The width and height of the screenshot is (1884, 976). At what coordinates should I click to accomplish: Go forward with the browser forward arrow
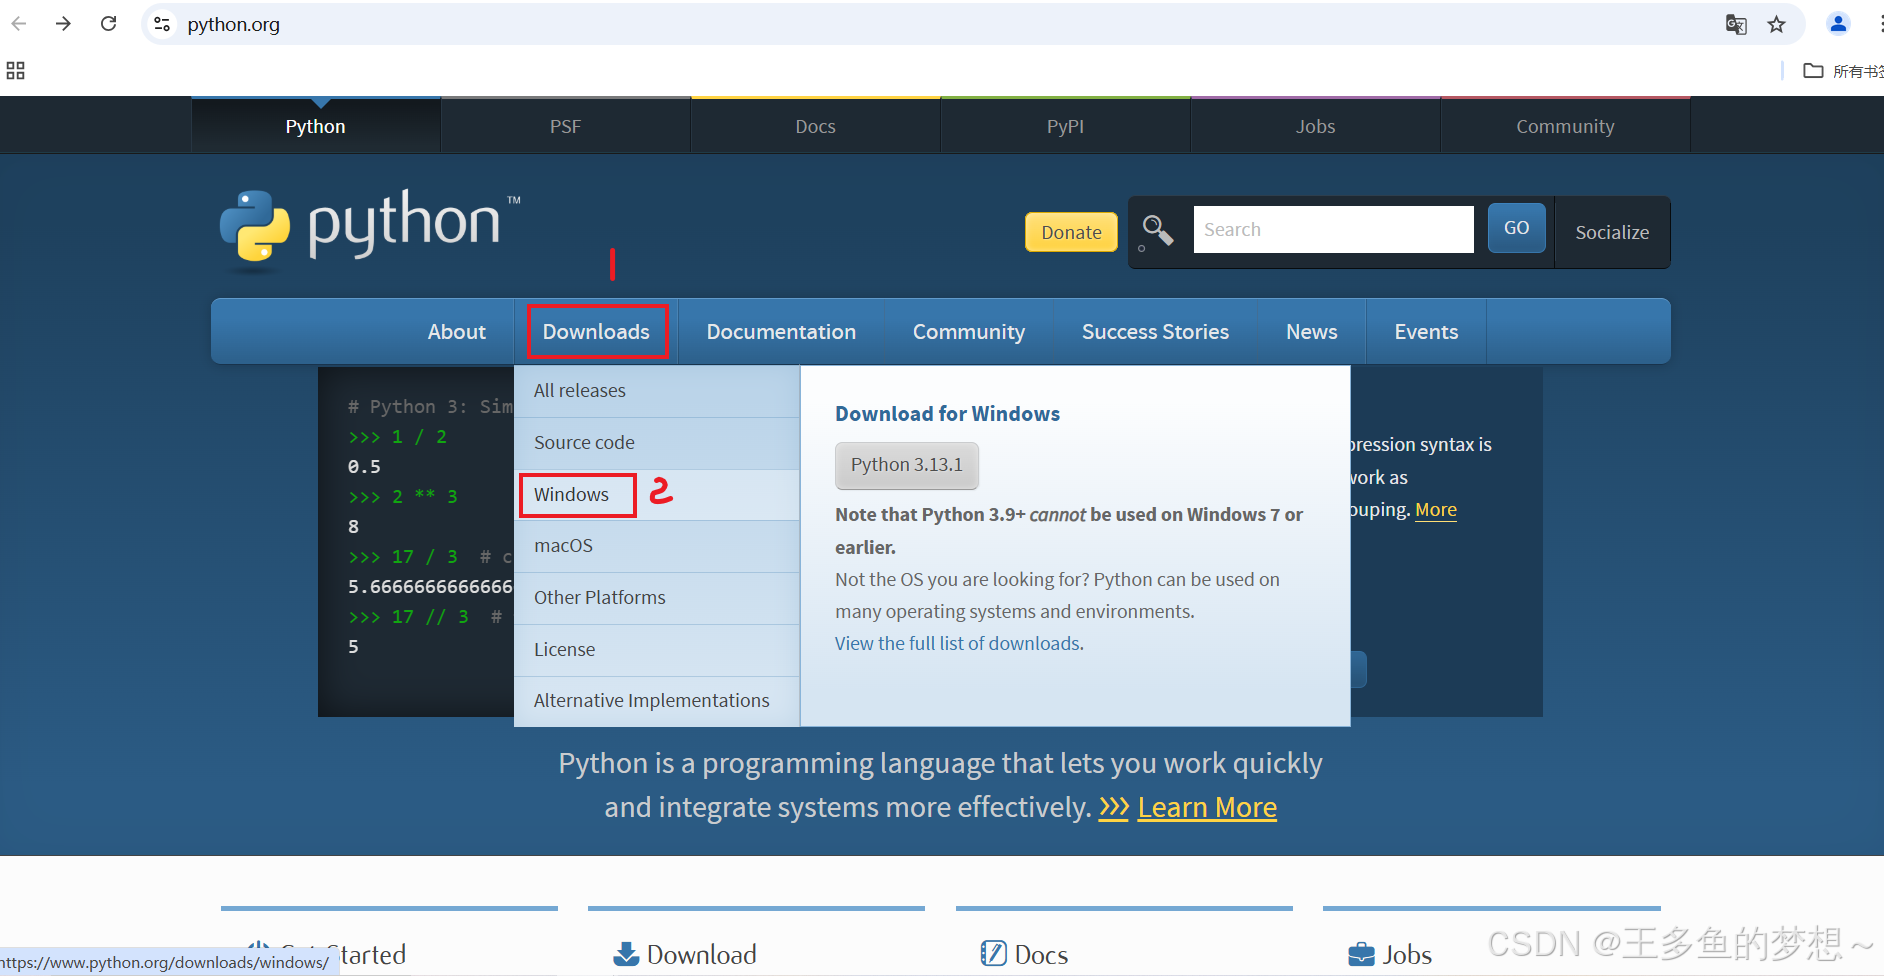(x=63, y=24)
